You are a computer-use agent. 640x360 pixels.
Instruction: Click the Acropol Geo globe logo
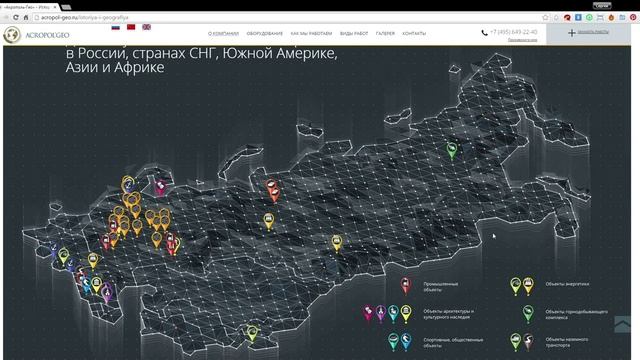pyautogui.click(x=12, y=35)
